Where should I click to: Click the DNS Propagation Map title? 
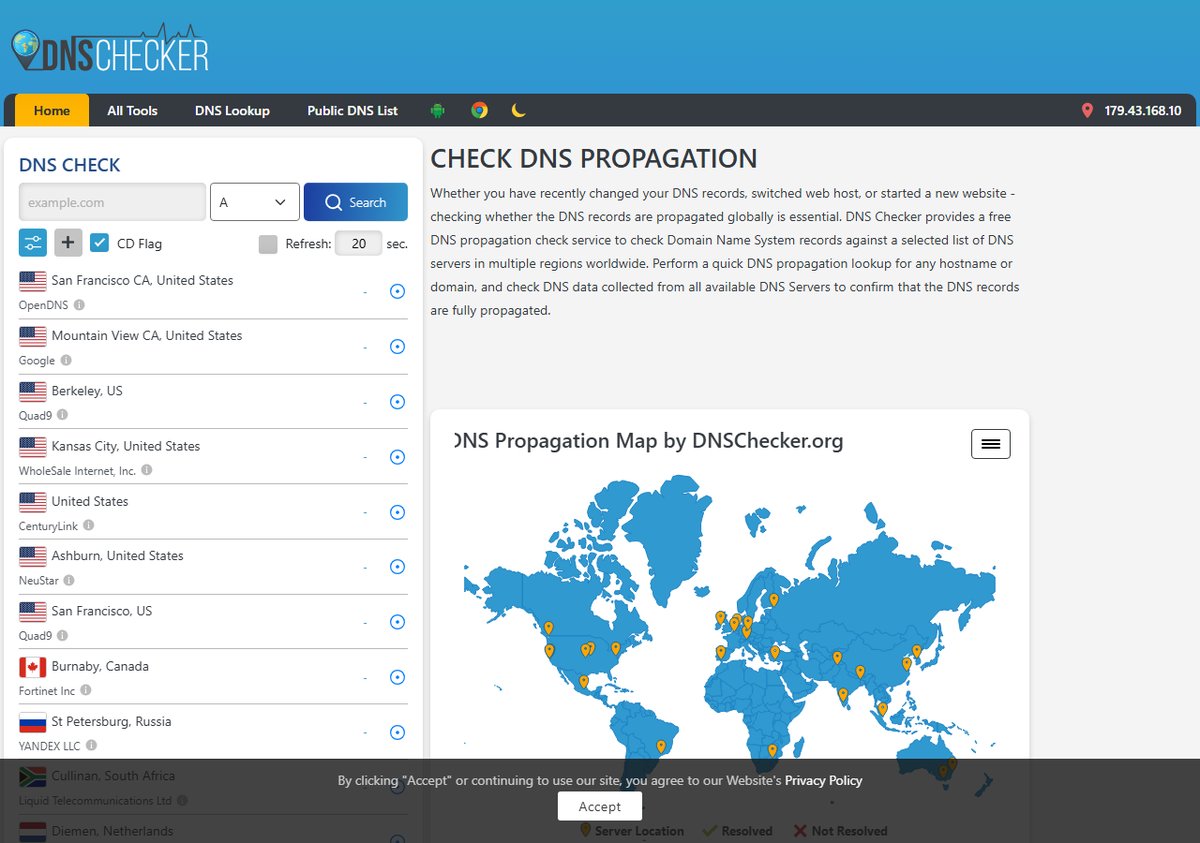[x=648, y=441]
